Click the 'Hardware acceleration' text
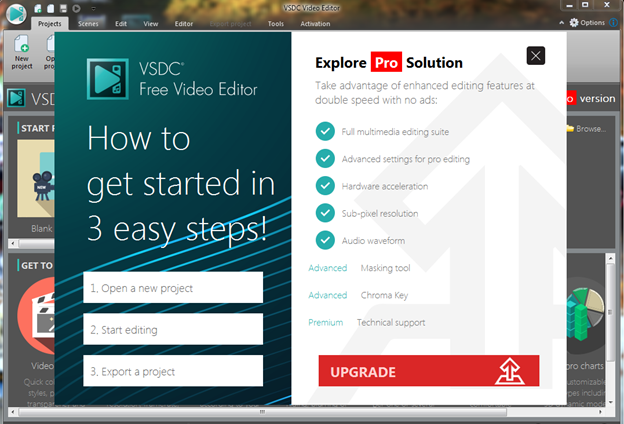Screen dimensions: 624x424 click(384, 186)
